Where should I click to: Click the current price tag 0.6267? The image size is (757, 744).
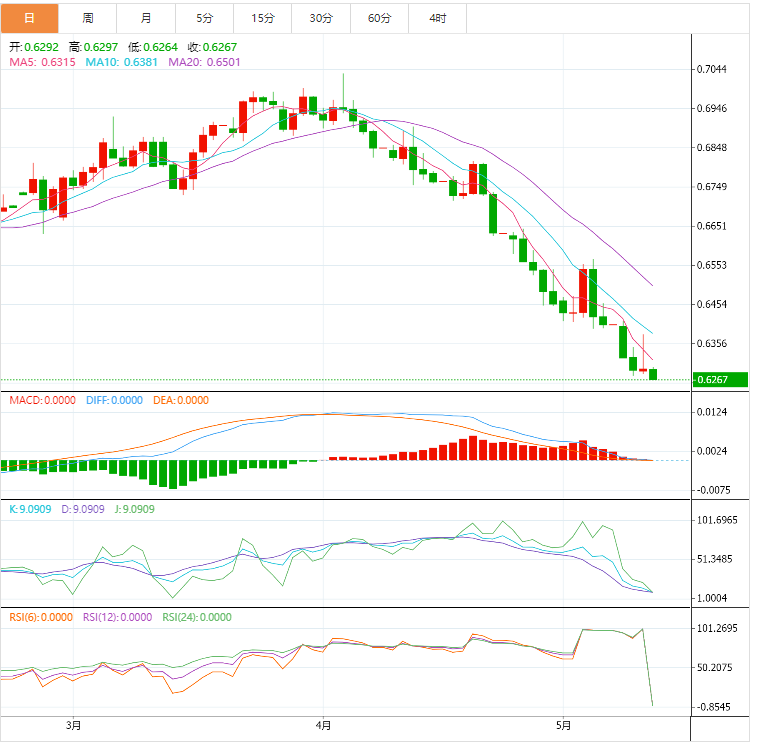click(x=720, y=380)
